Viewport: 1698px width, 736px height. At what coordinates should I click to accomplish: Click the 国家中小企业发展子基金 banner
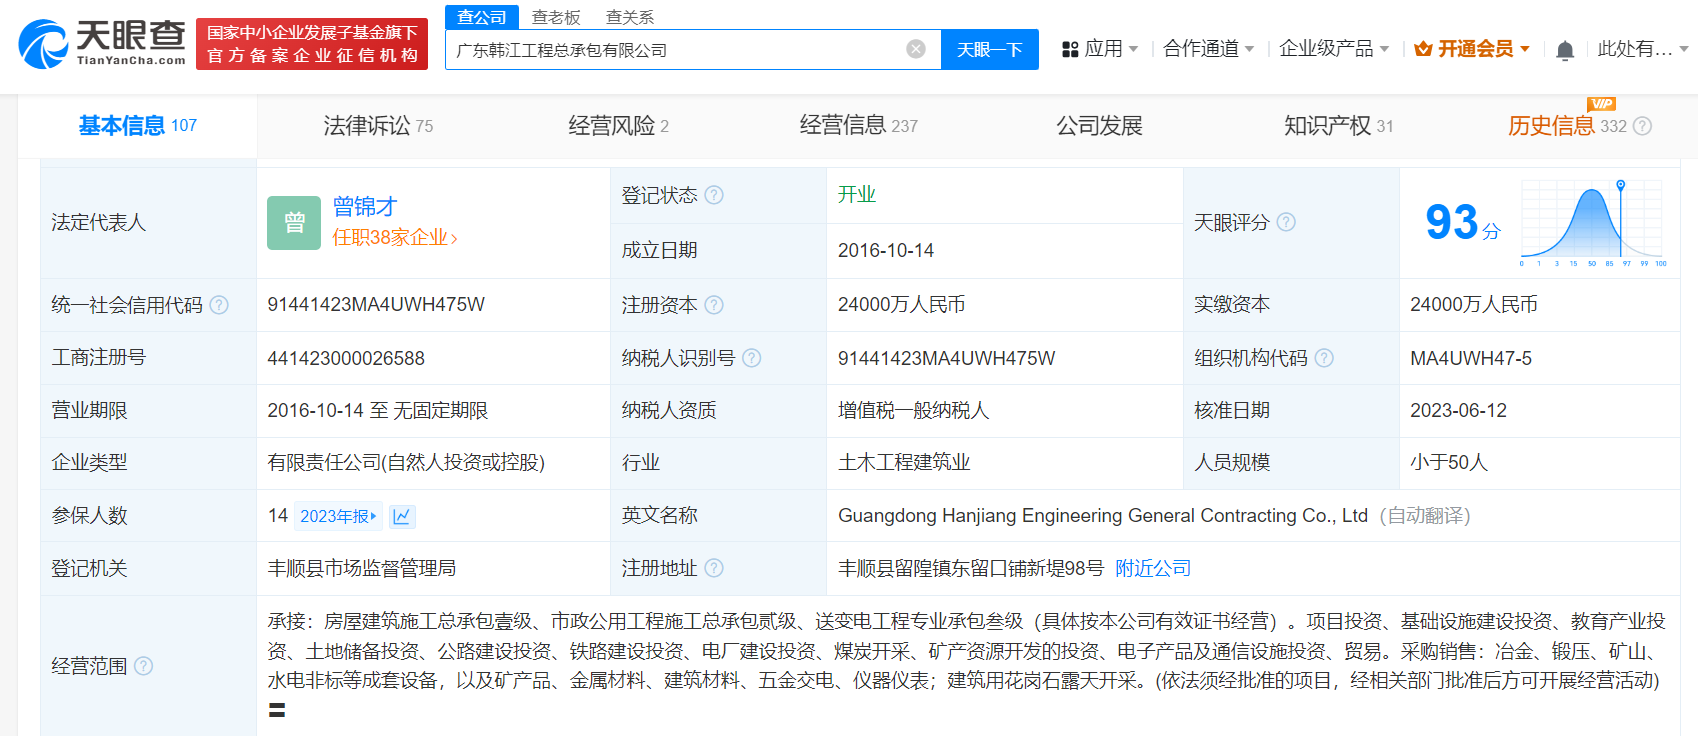point(312,44)
